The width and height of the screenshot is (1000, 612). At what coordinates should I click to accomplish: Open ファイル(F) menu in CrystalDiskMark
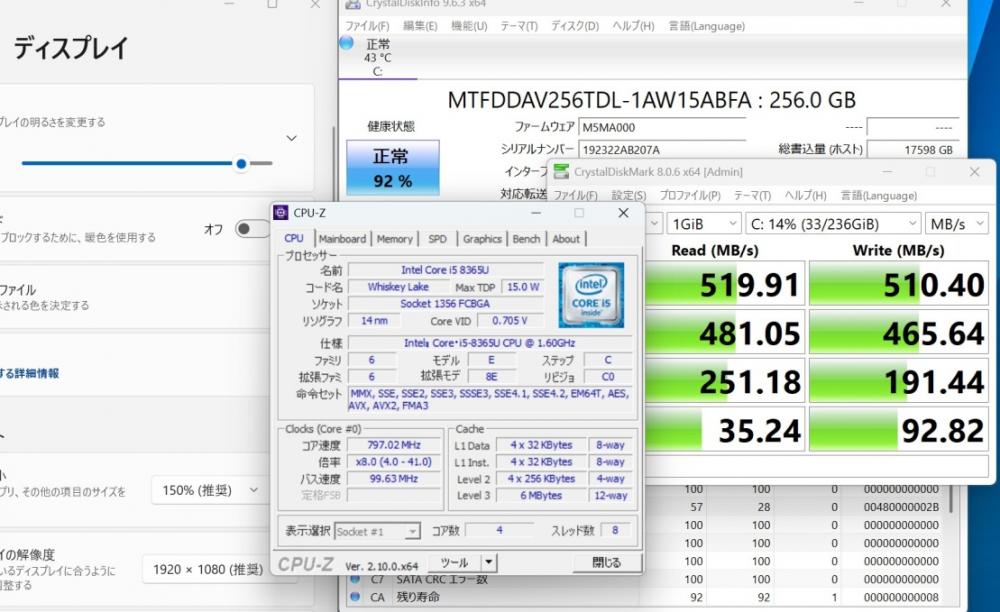[575, 196]
